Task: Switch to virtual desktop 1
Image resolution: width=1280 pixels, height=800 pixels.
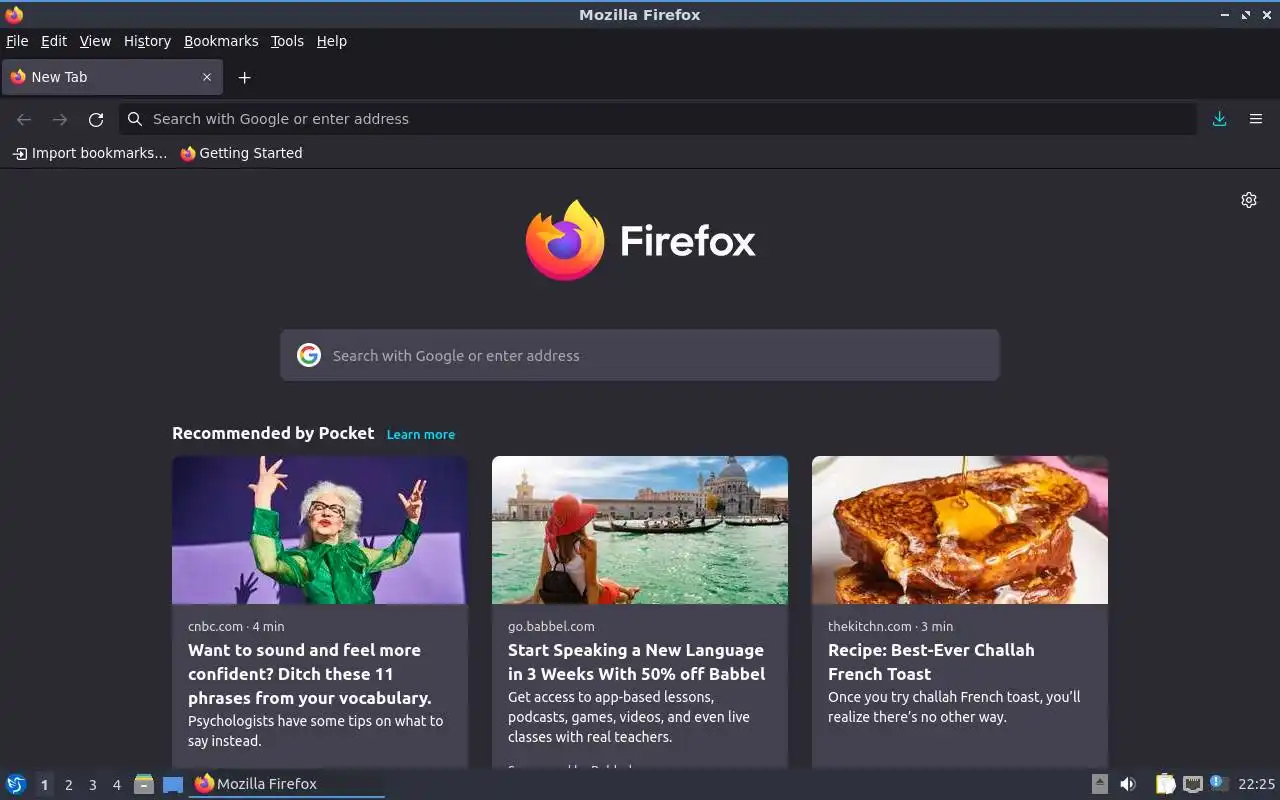Action: 44,785
